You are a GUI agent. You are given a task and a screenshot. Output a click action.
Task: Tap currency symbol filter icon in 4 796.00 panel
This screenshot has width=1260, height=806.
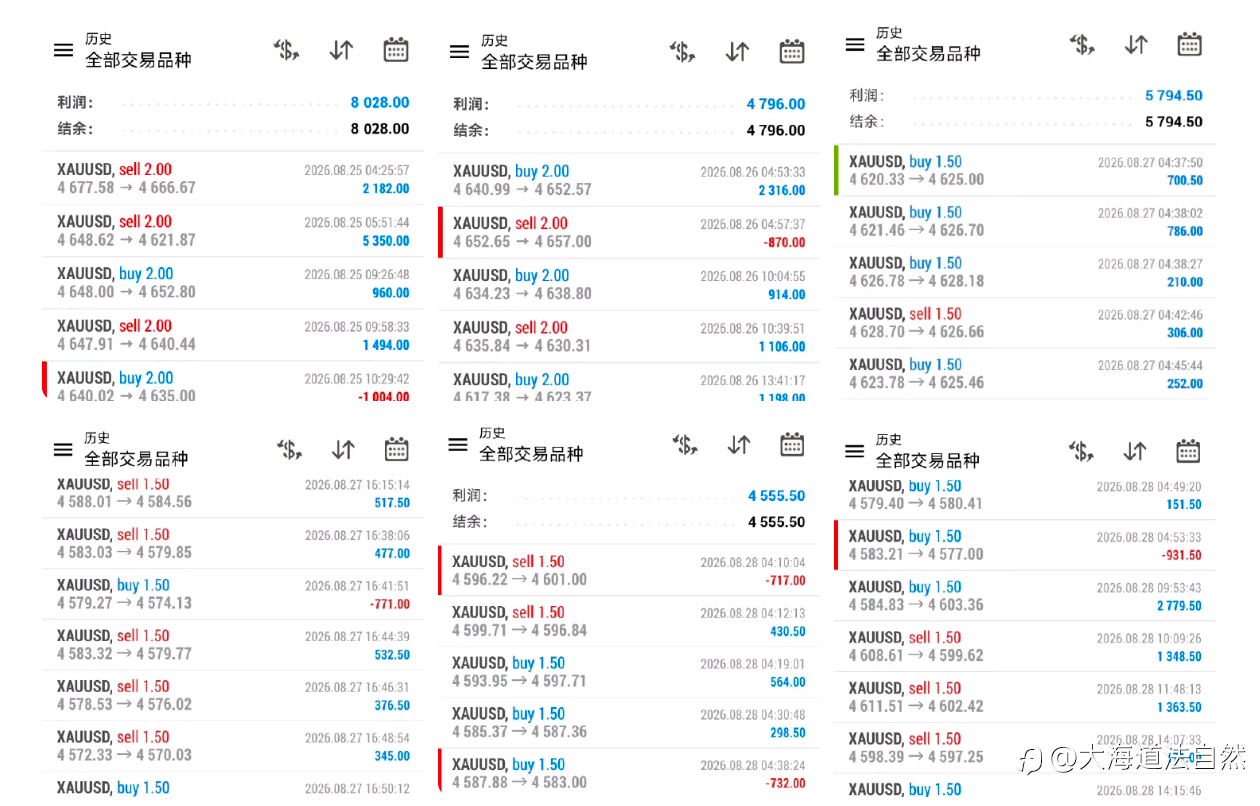tap(682, 51)
